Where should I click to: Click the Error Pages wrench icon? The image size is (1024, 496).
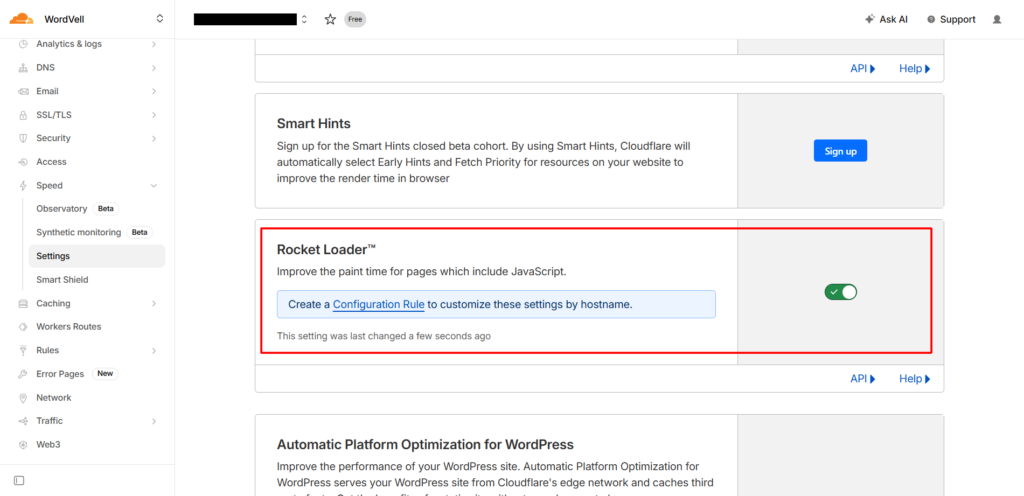tap(23, 374)
